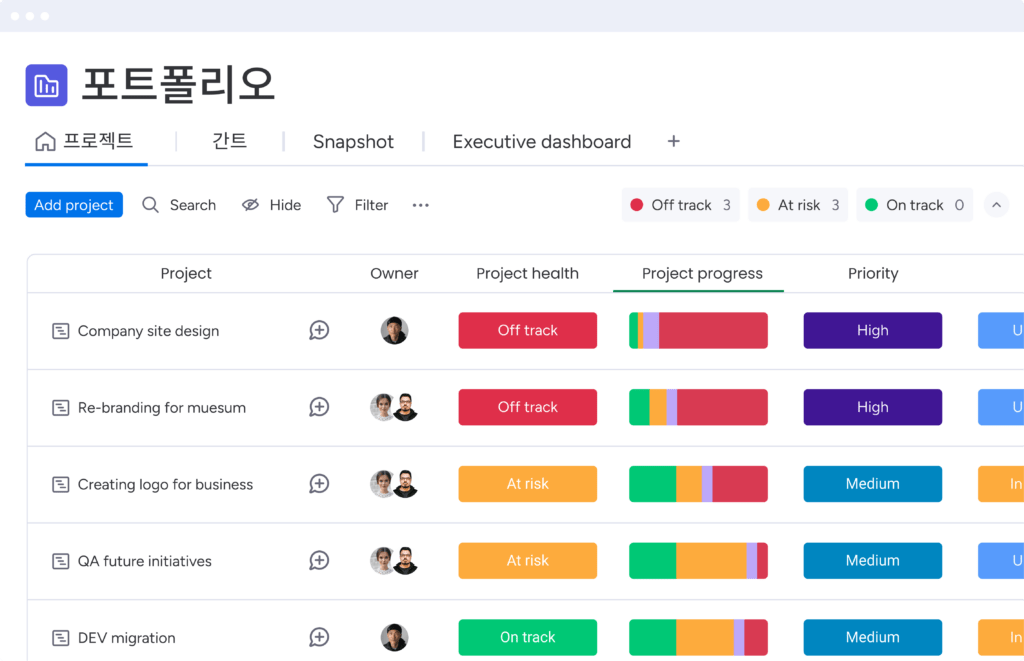Click the Add project button
Viewport: 1024px width, 661px height.
[x=74, y=205]
